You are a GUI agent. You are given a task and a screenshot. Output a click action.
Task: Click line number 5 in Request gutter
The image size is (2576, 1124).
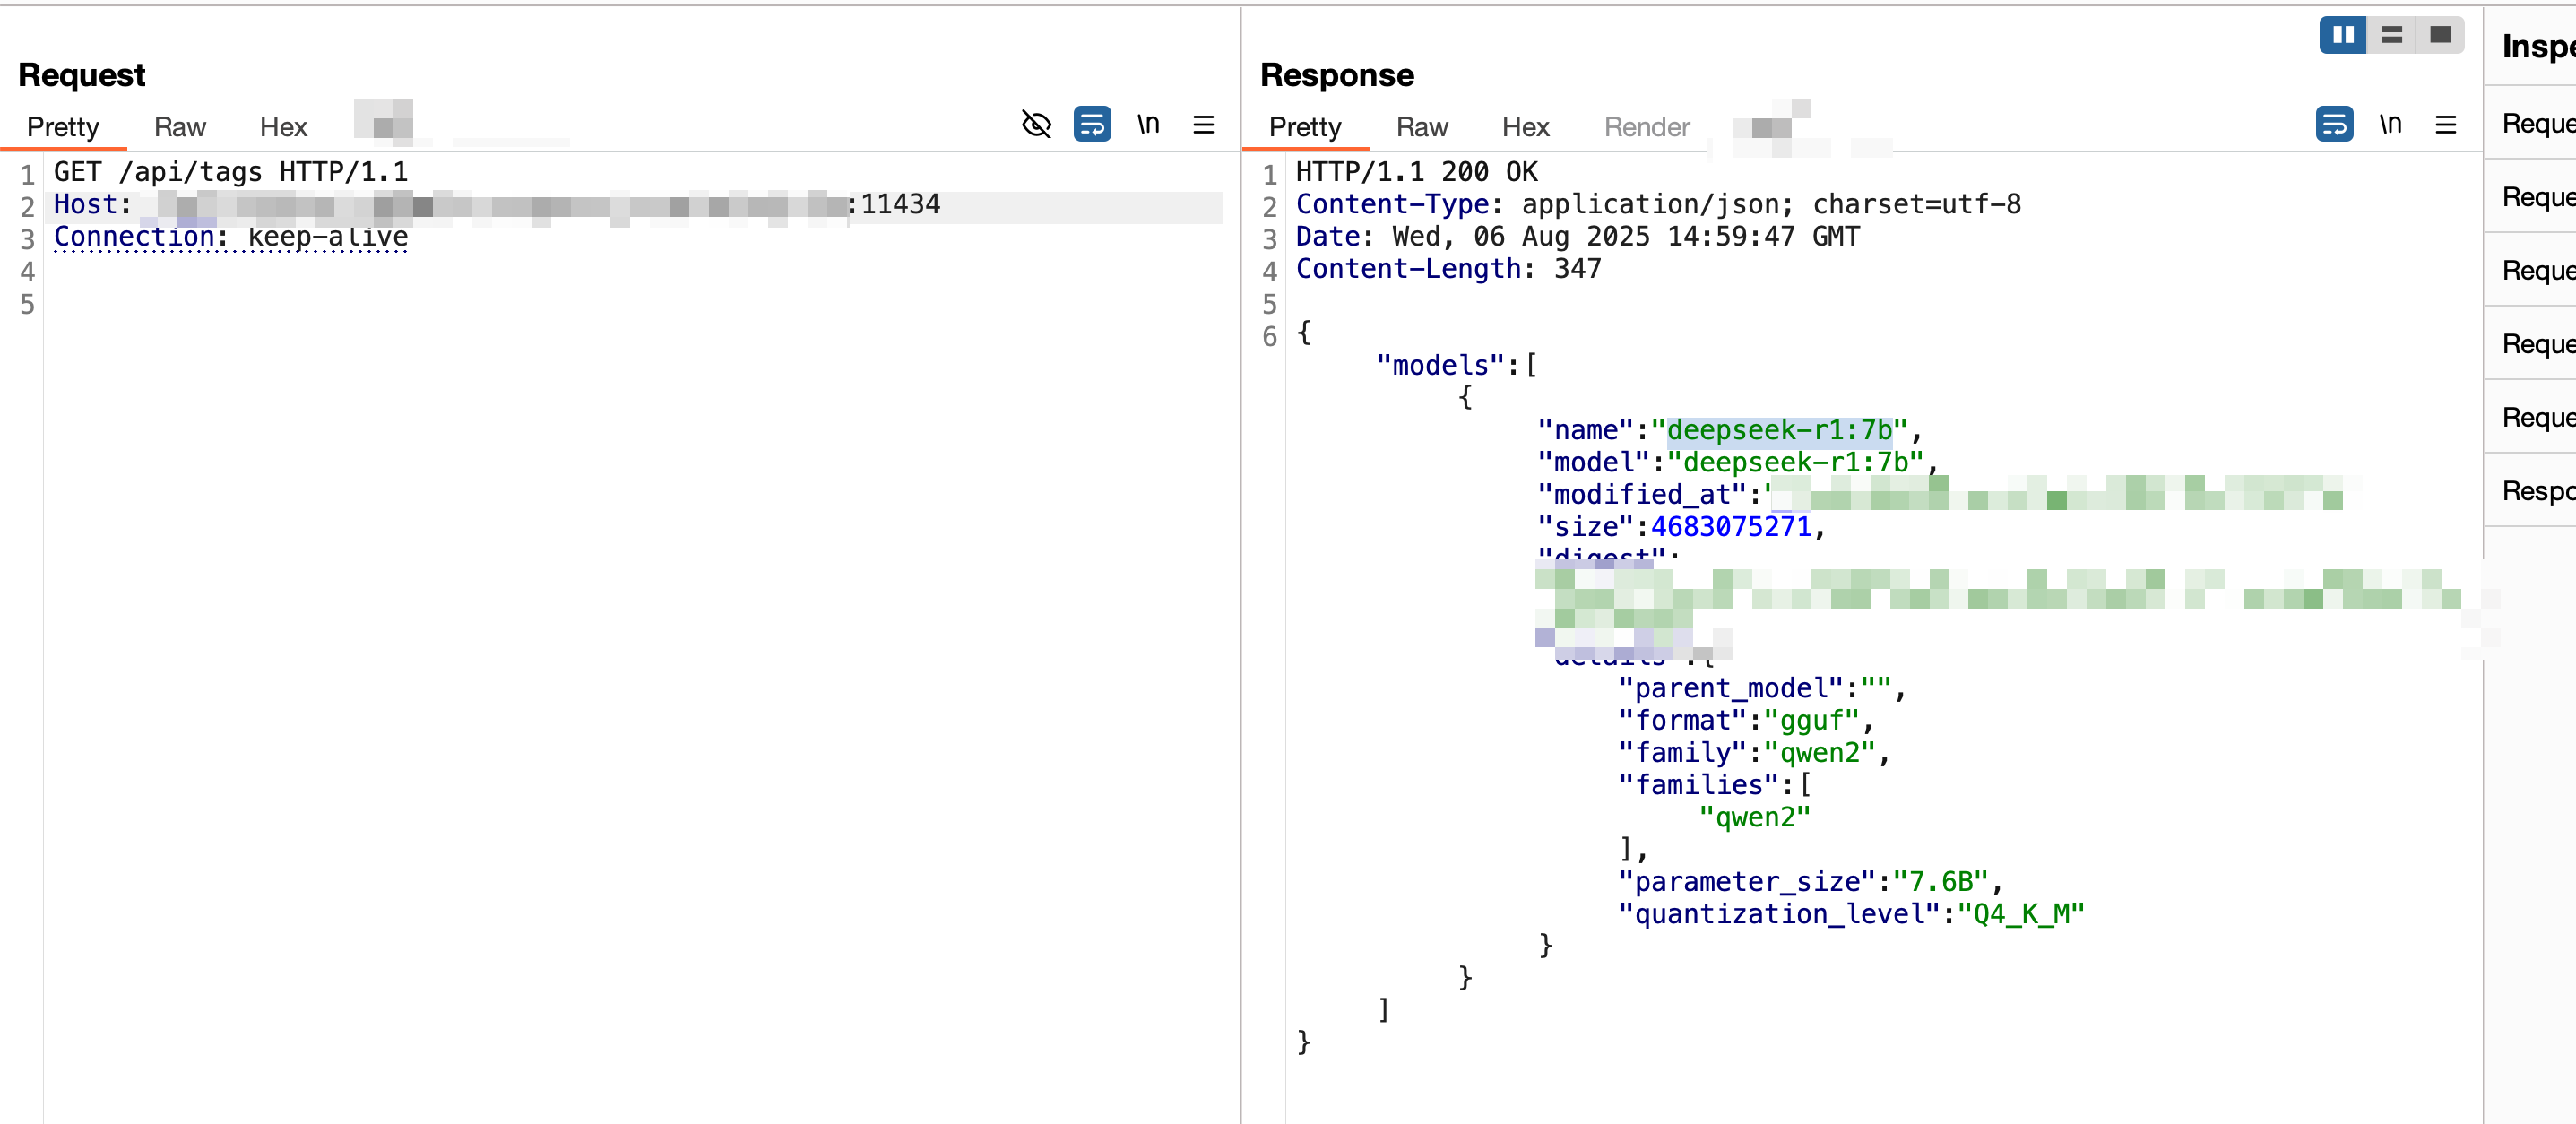[x=27, y=305]
